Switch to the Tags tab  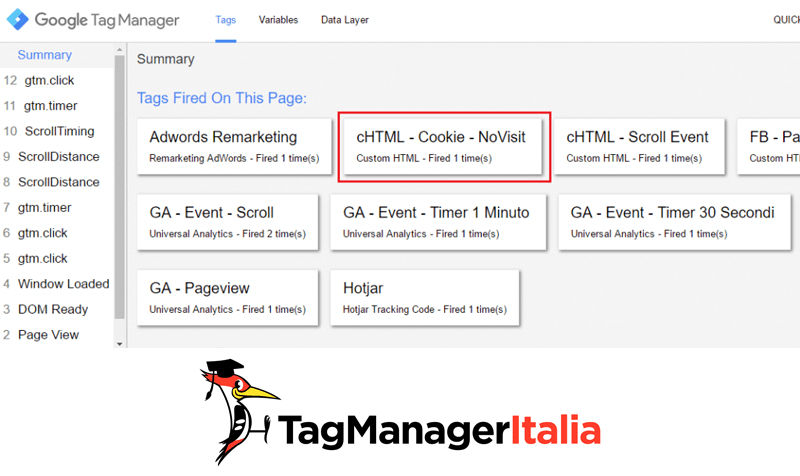(x=226, y=20)
